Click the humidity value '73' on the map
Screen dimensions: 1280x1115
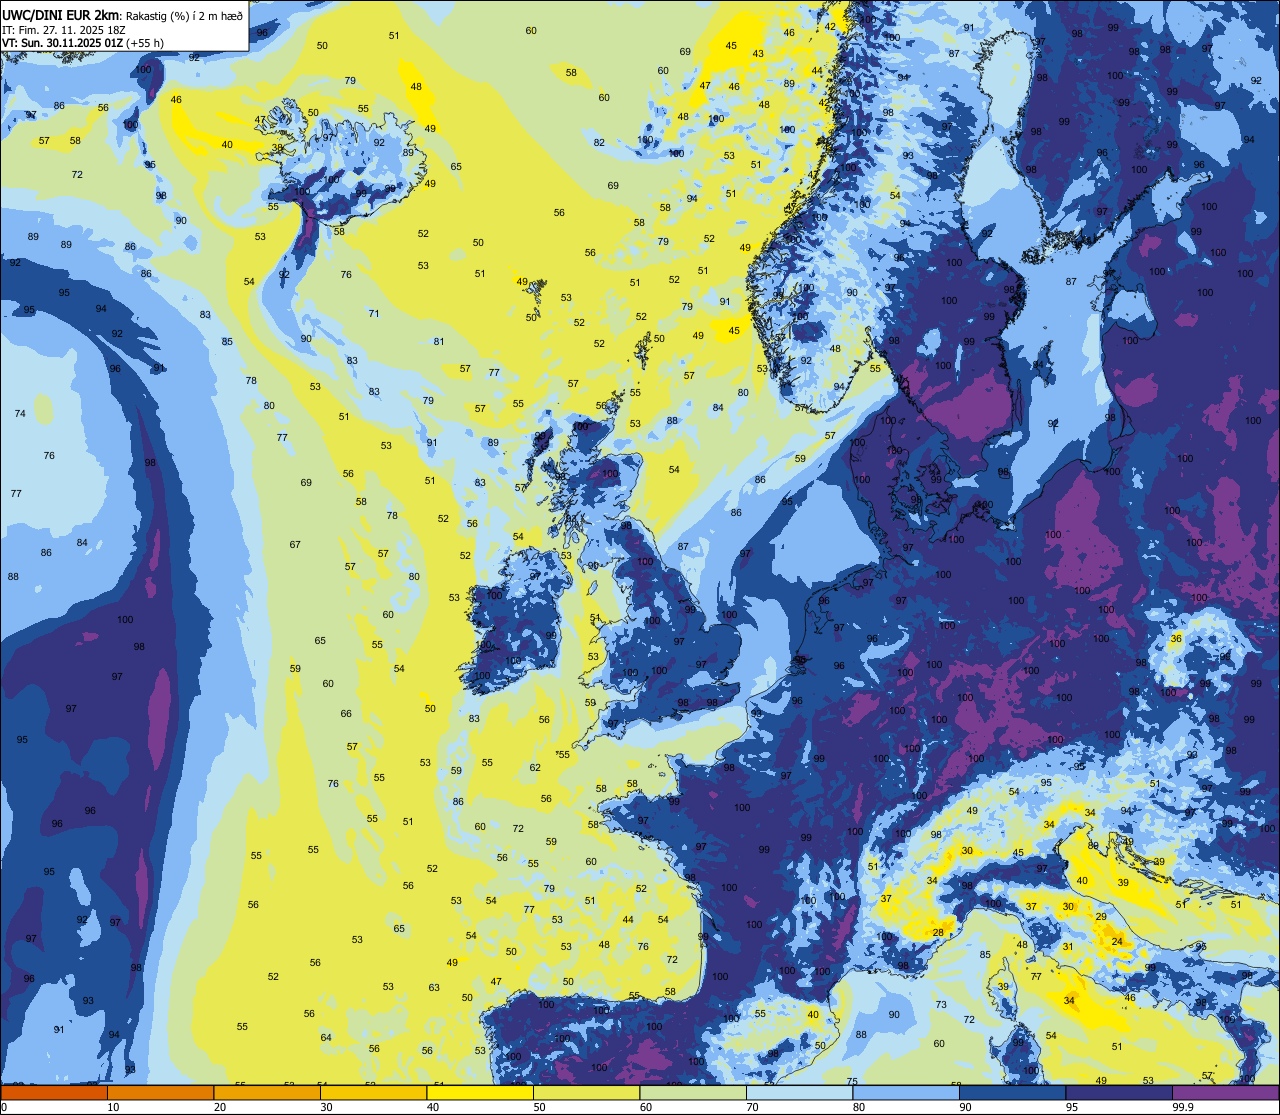click(x=941, y=1004)
